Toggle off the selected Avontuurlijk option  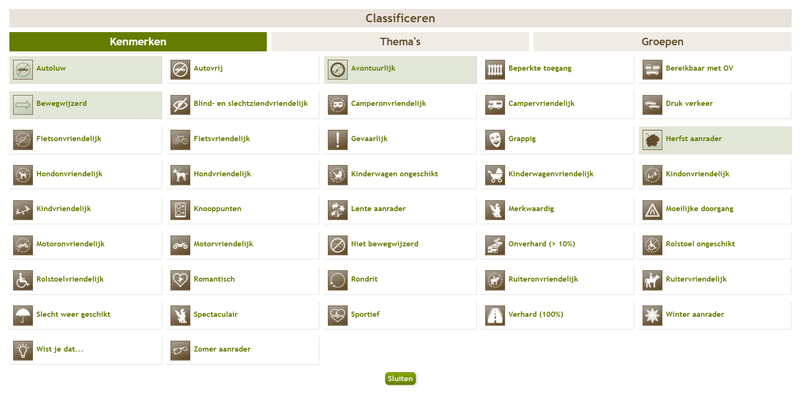(x=401, y=69)
